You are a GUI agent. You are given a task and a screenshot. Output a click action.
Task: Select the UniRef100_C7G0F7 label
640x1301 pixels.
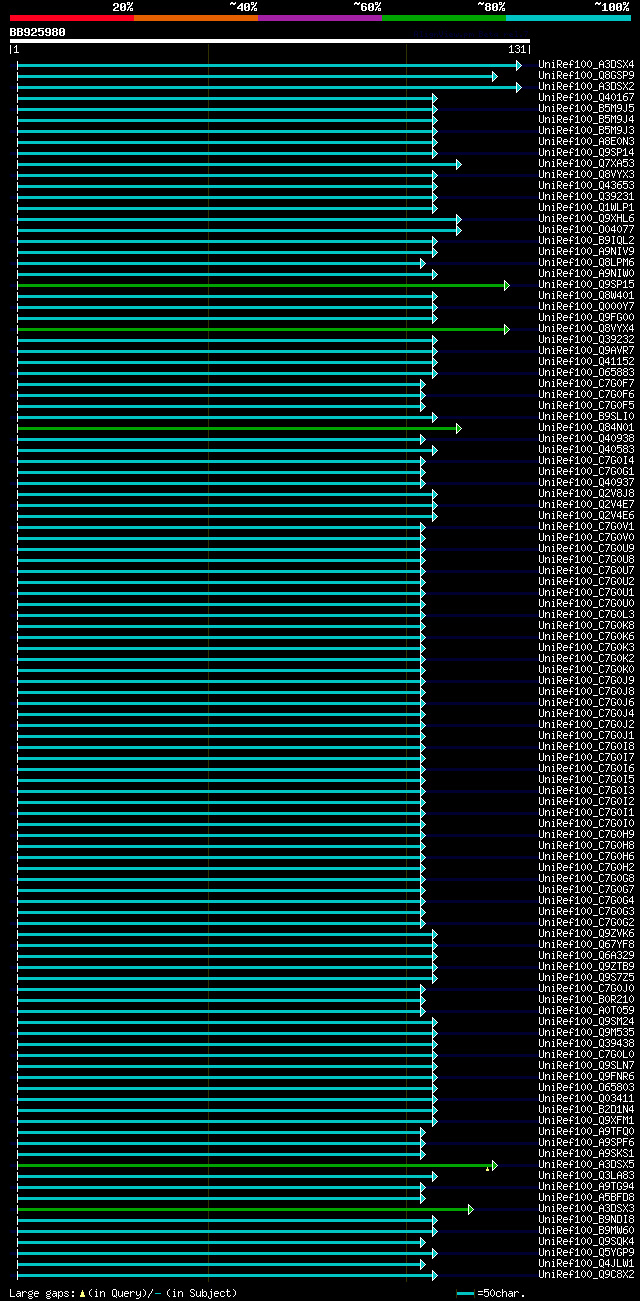[586, 384]
